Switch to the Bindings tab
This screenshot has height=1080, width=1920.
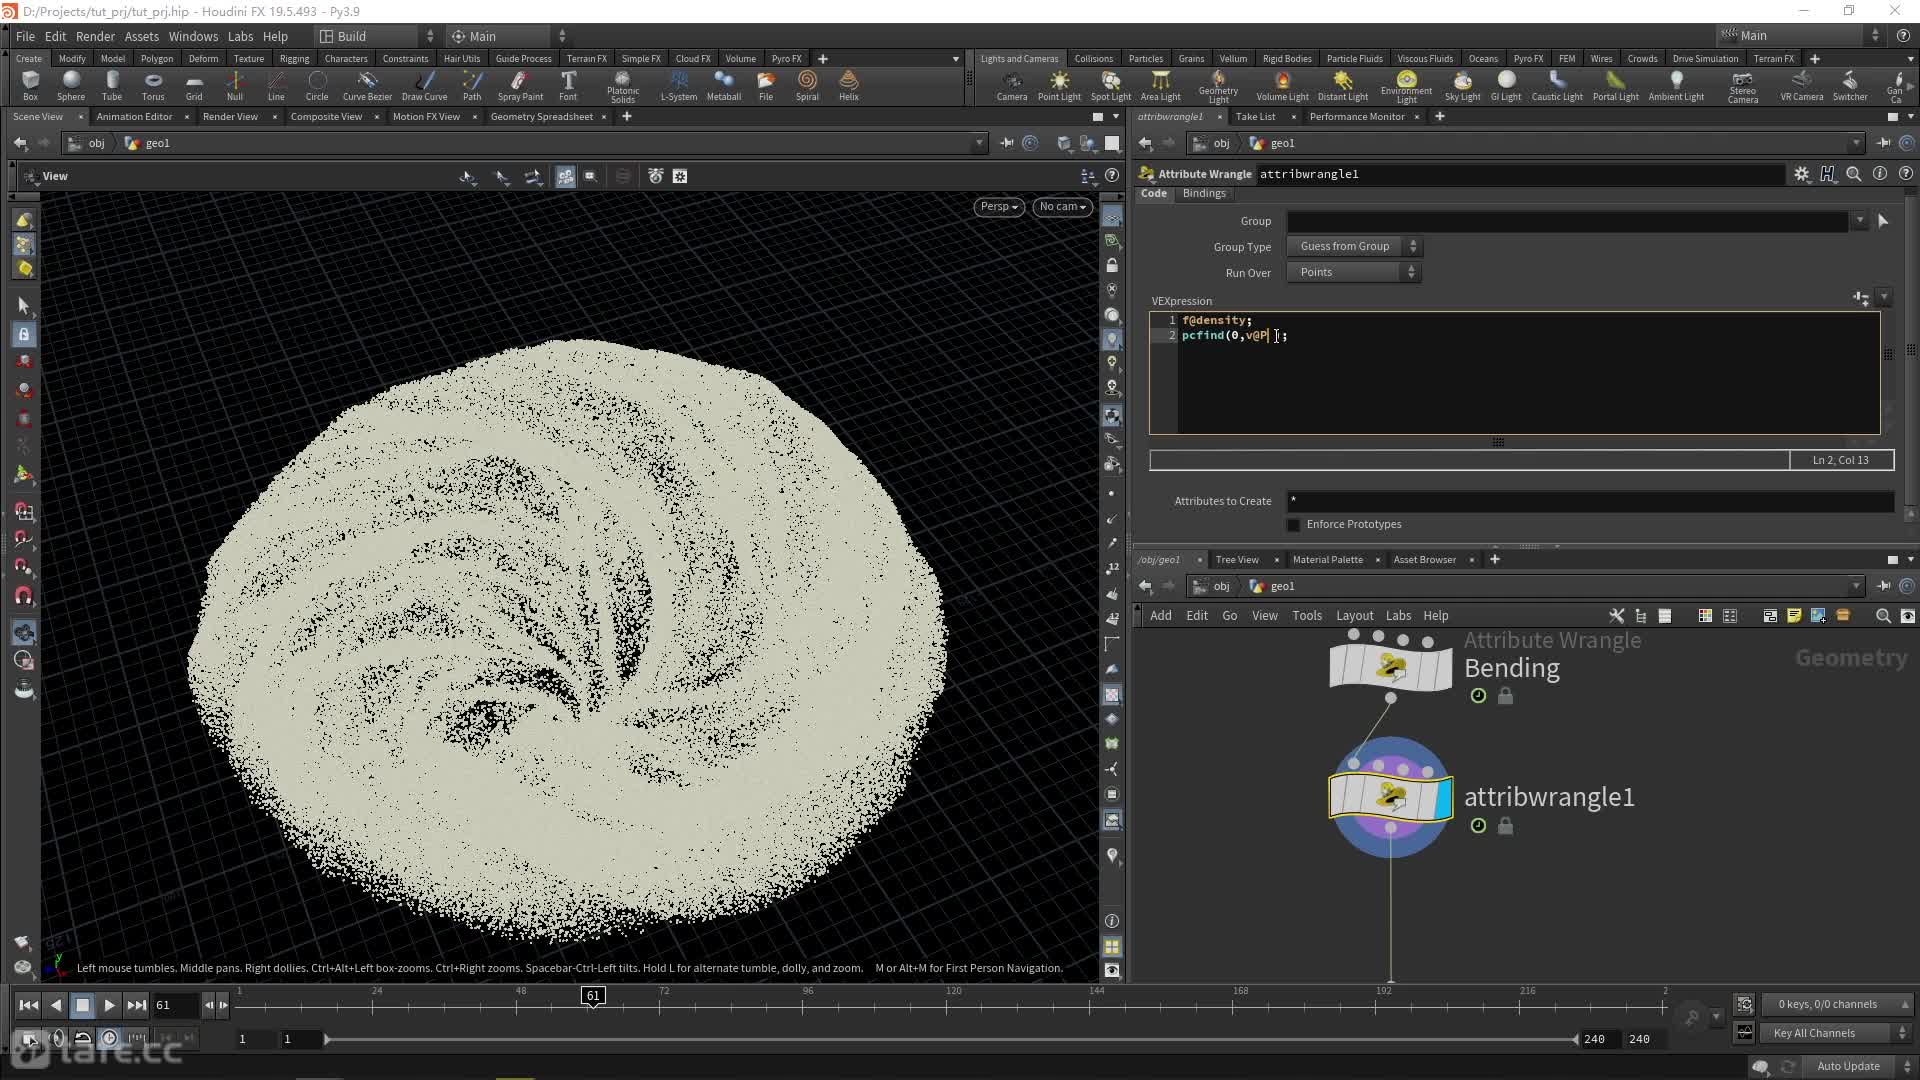tap(1204, 193)
